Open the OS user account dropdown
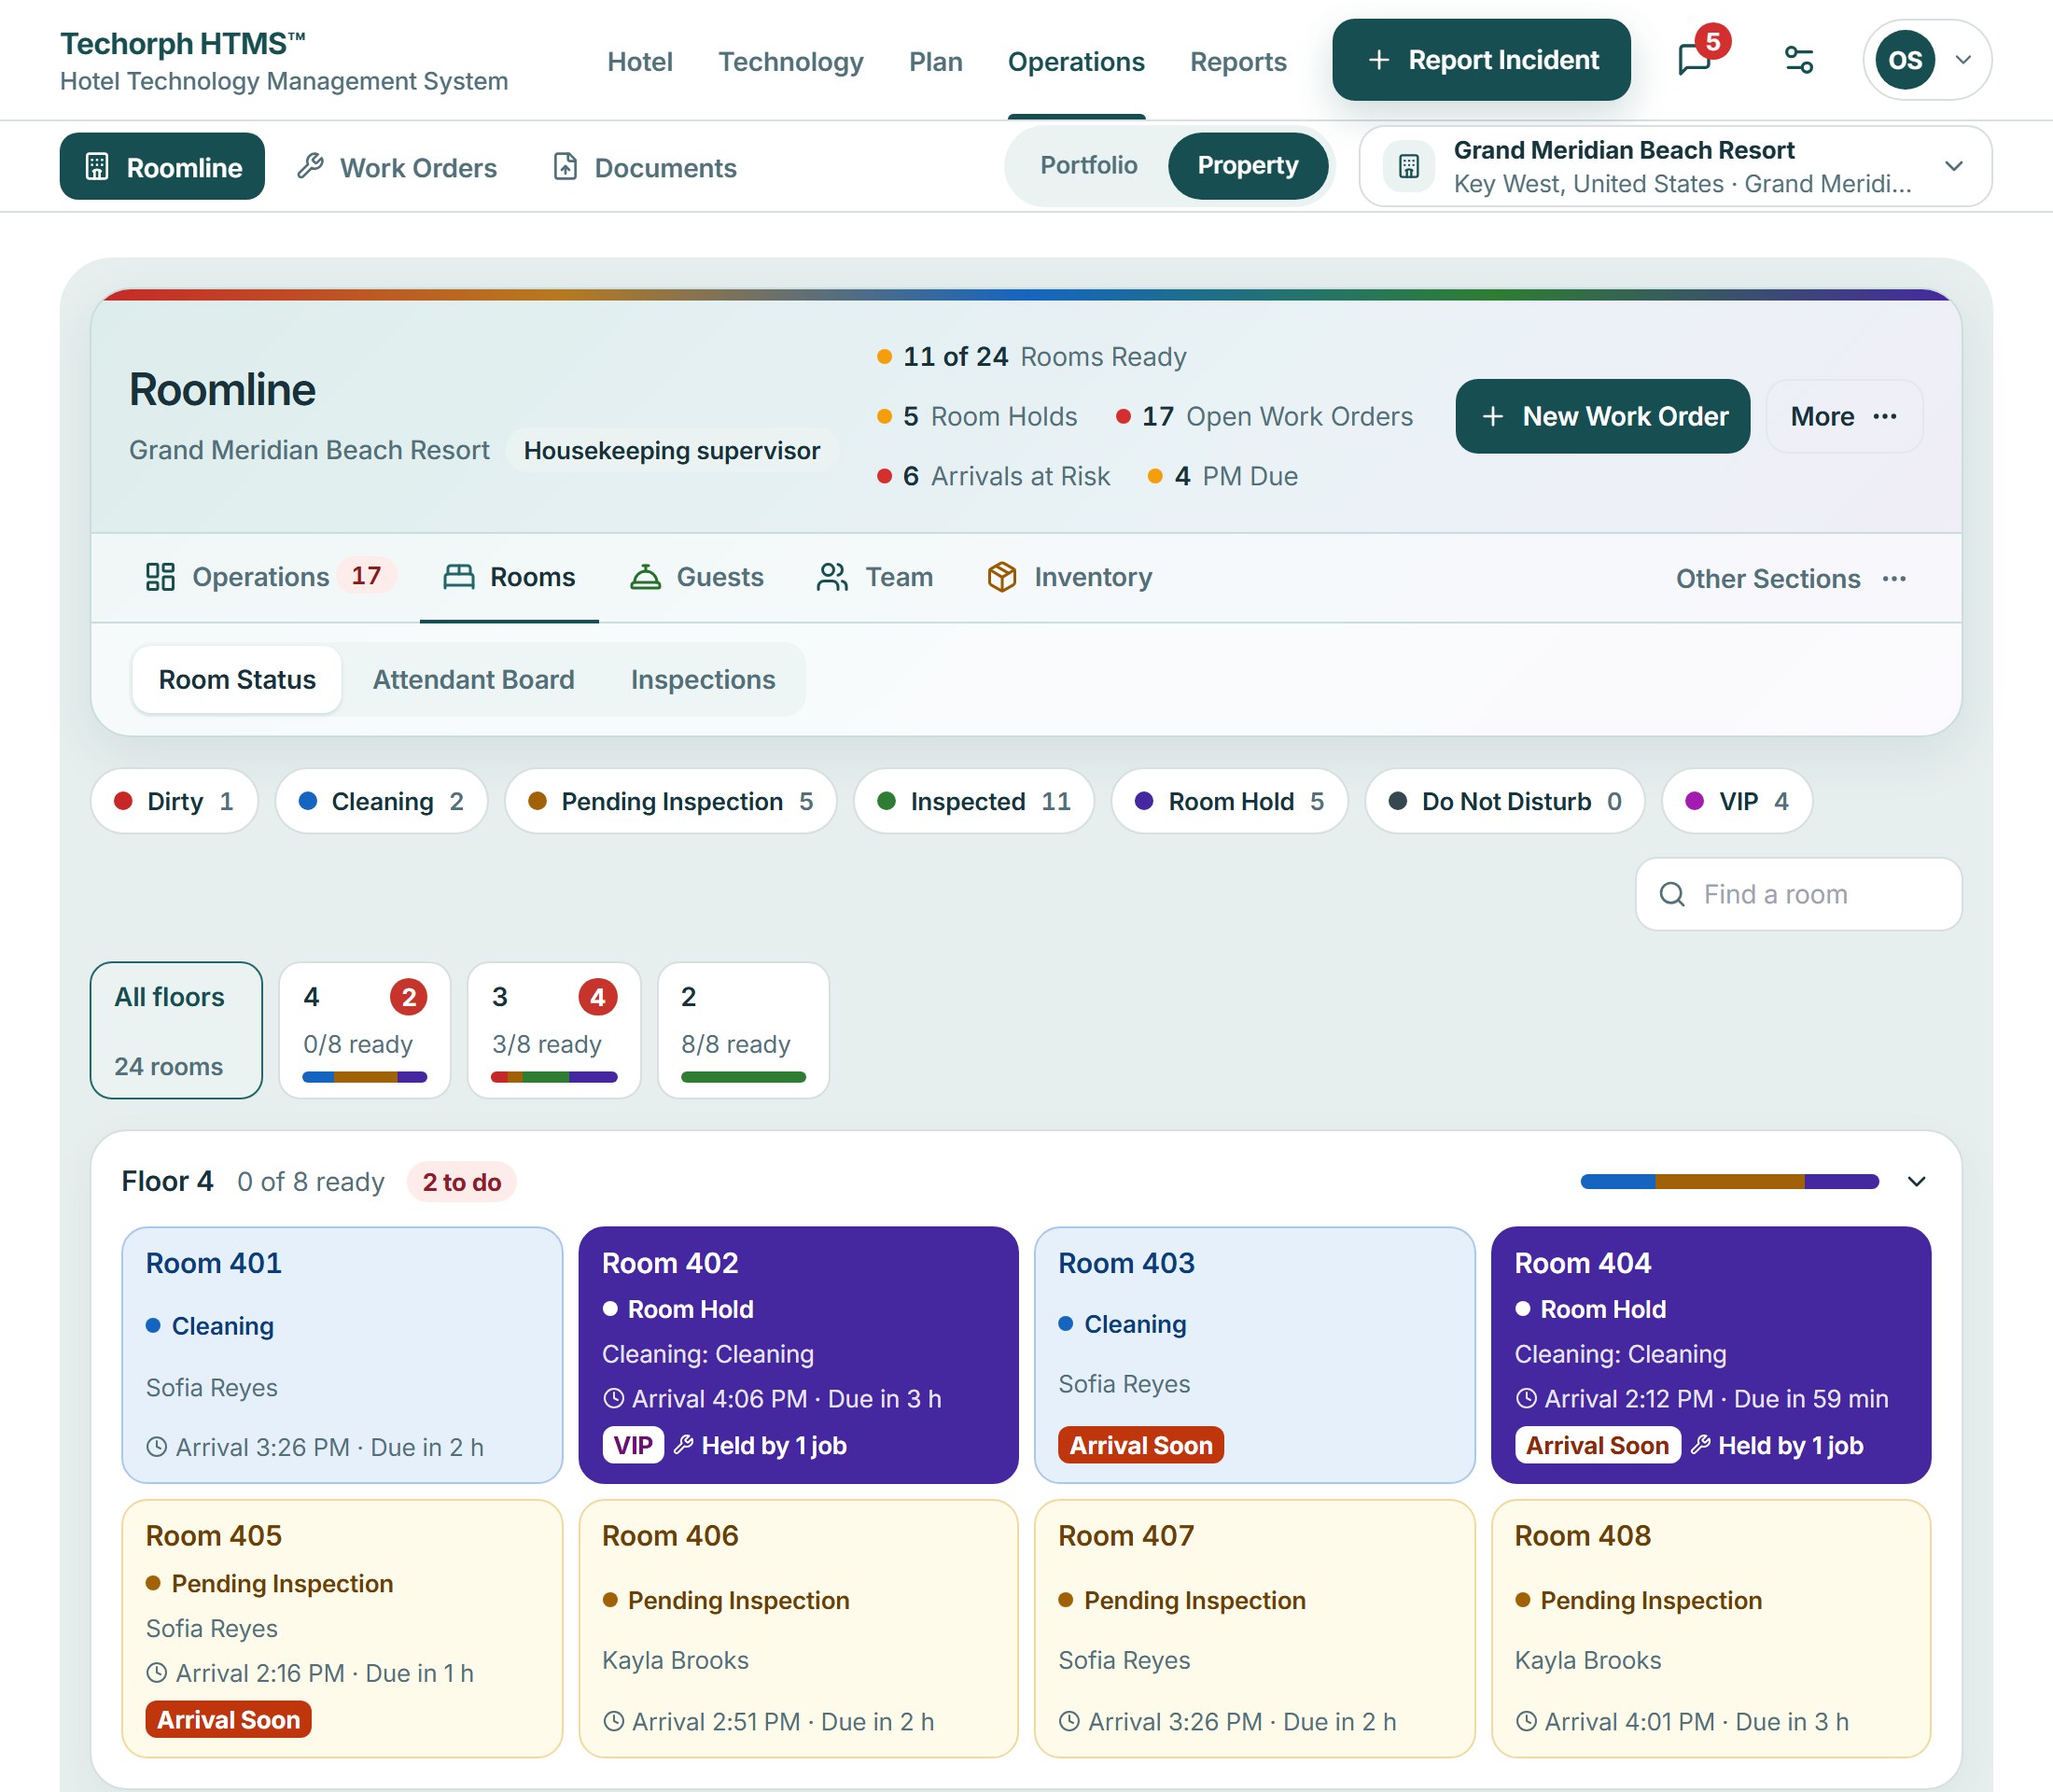The image size is (2053, 1792). 1926,60
